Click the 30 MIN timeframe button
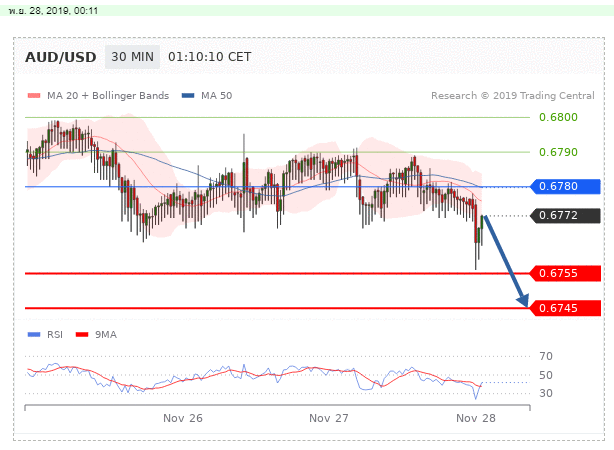 (x=132, y=57)
